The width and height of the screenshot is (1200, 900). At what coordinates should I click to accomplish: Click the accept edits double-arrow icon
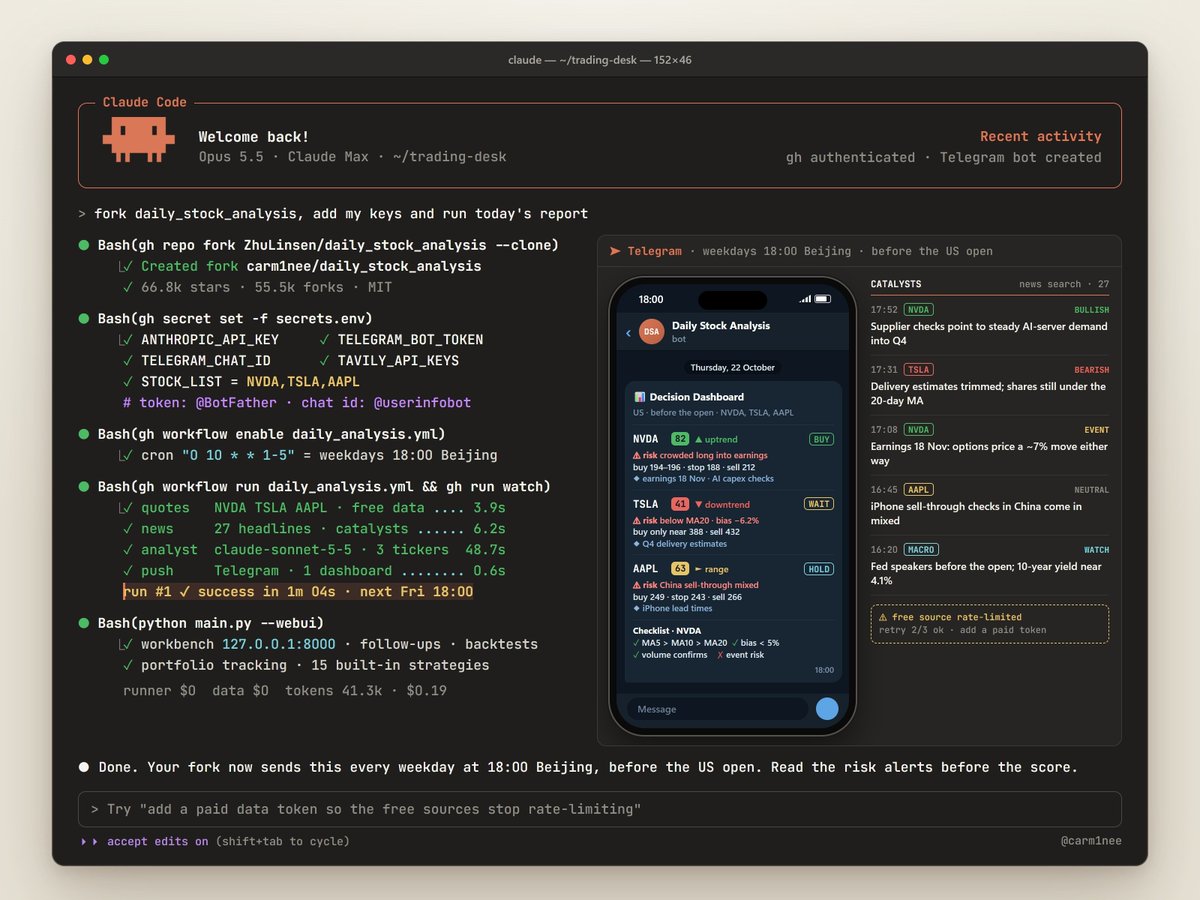click(90, 841)
